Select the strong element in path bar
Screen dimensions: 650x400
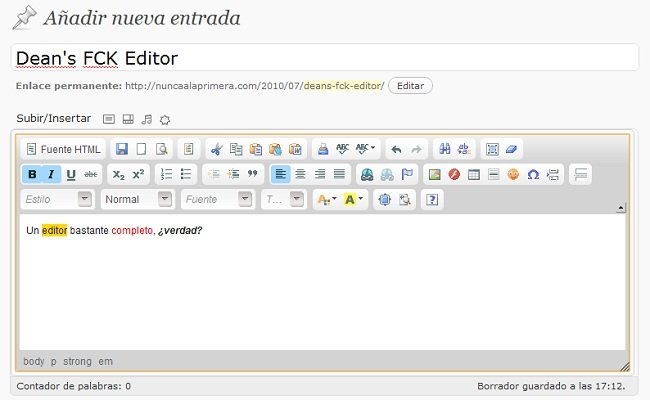pos(77,361)
